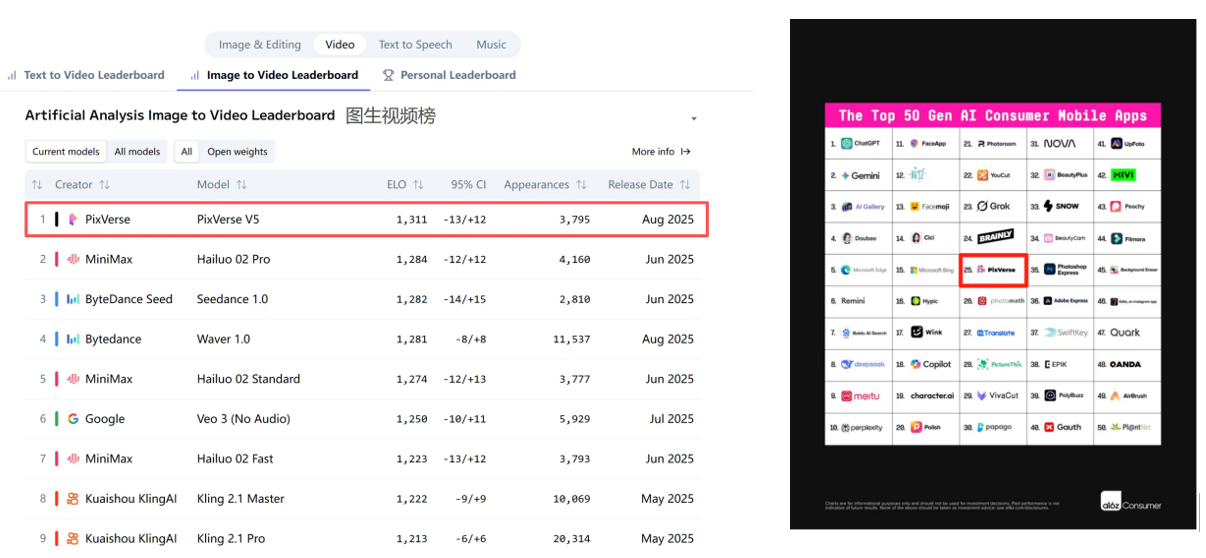
Task: Click the Top 50 Gen AI Consumer Mobile Apps heading
Action: point(993,115)
